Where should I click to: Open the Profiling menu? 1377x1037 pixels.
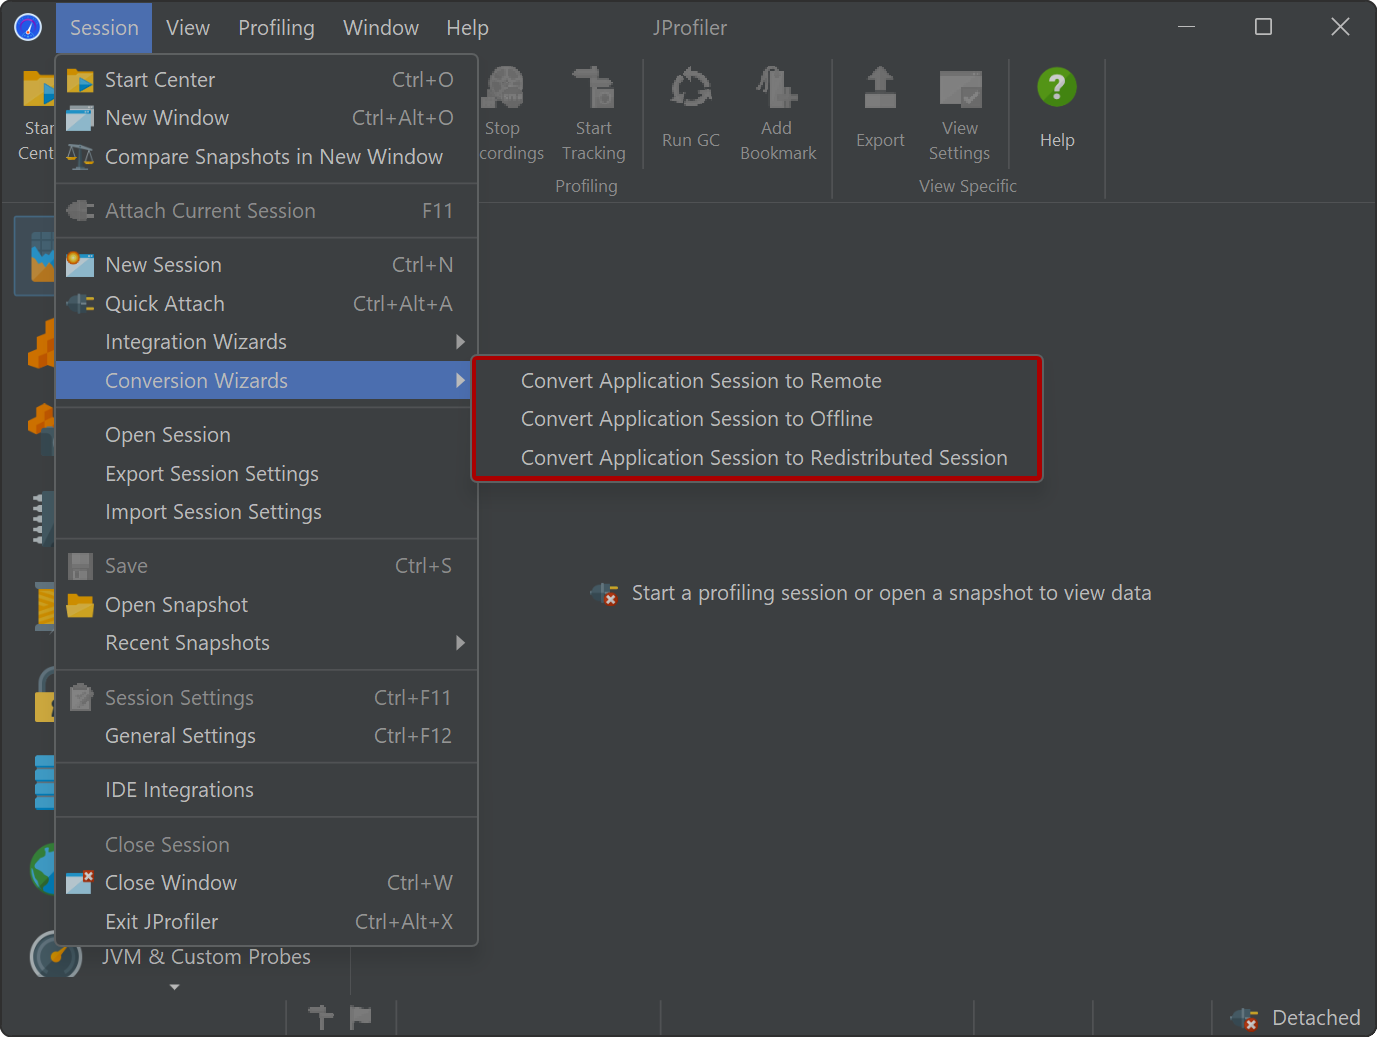click(x=276, y=28)
